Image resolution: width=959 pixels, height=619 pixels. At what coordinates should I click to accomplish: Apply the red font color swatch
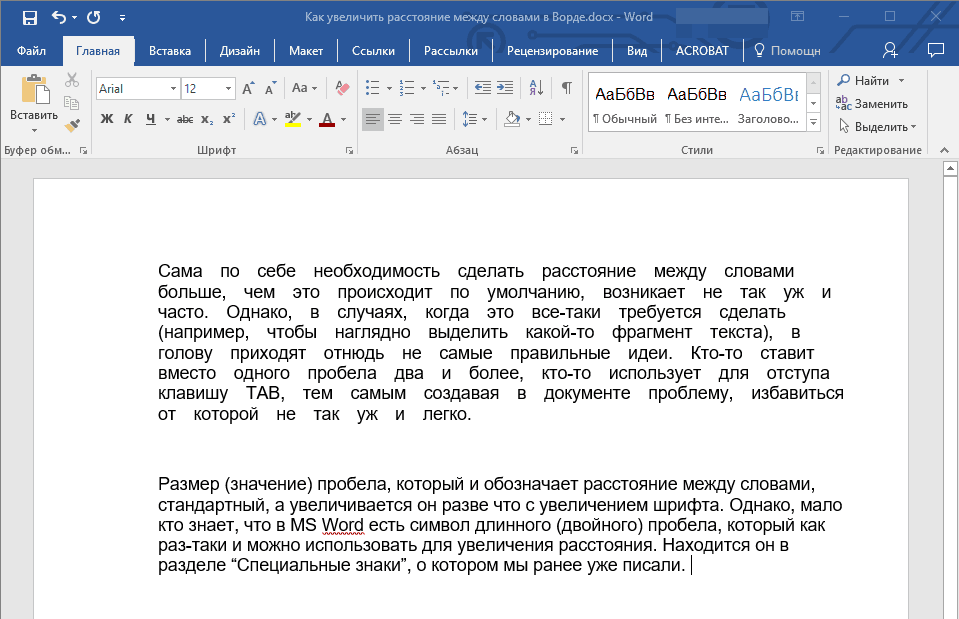click(327, 119)
